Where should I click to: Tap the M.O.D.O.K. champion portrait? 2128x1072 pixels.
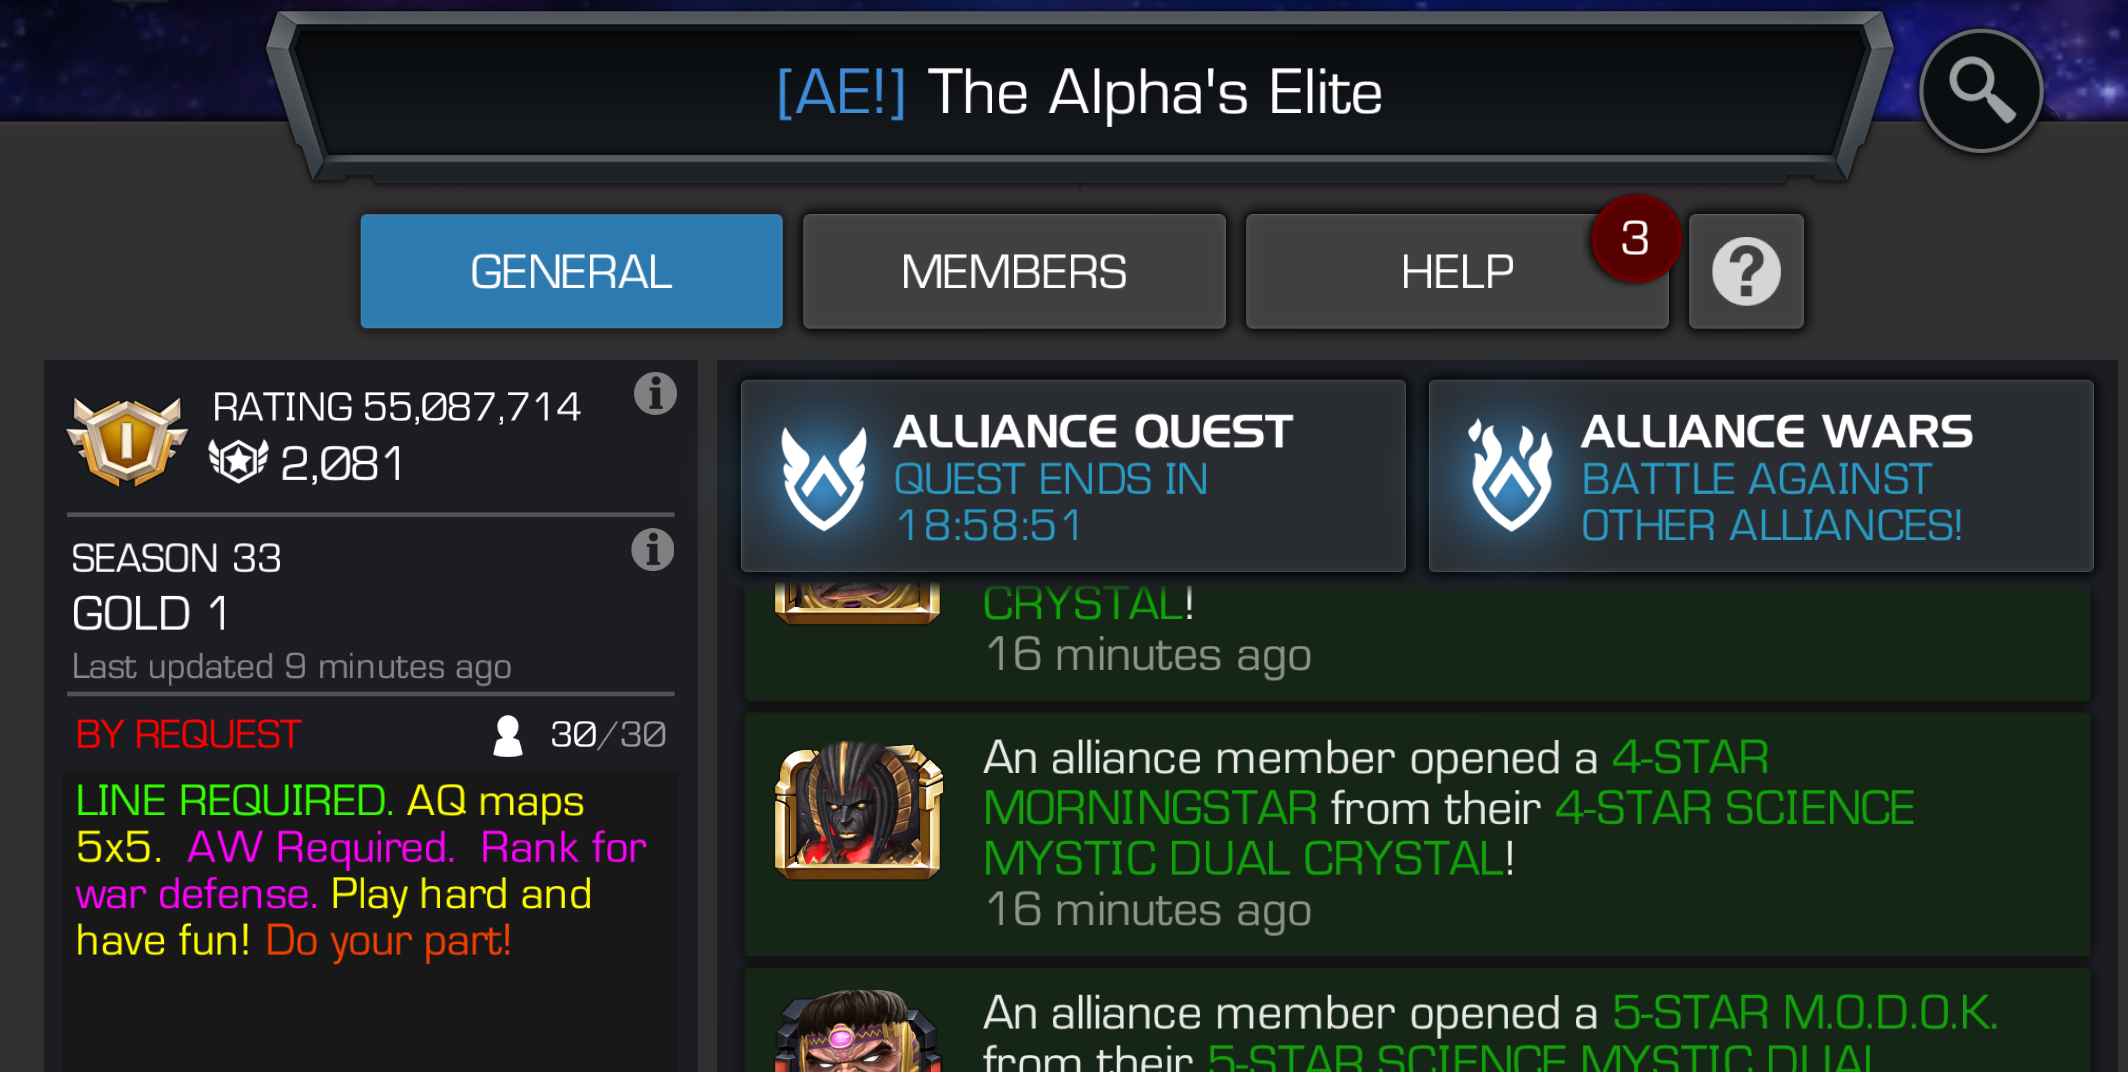pos(858,1031)
